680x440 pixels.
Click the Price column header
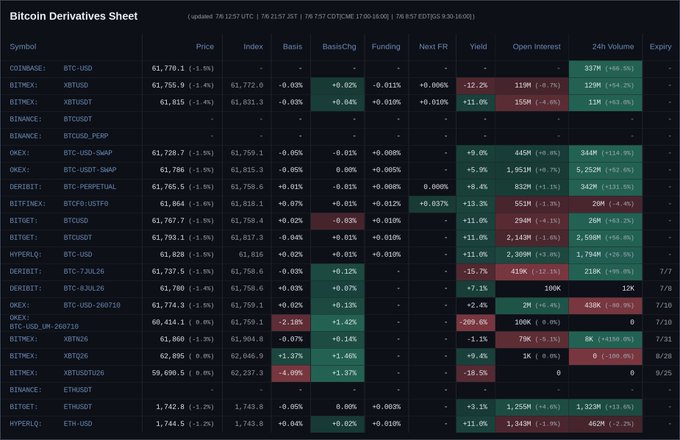click(x=205, y=46)
